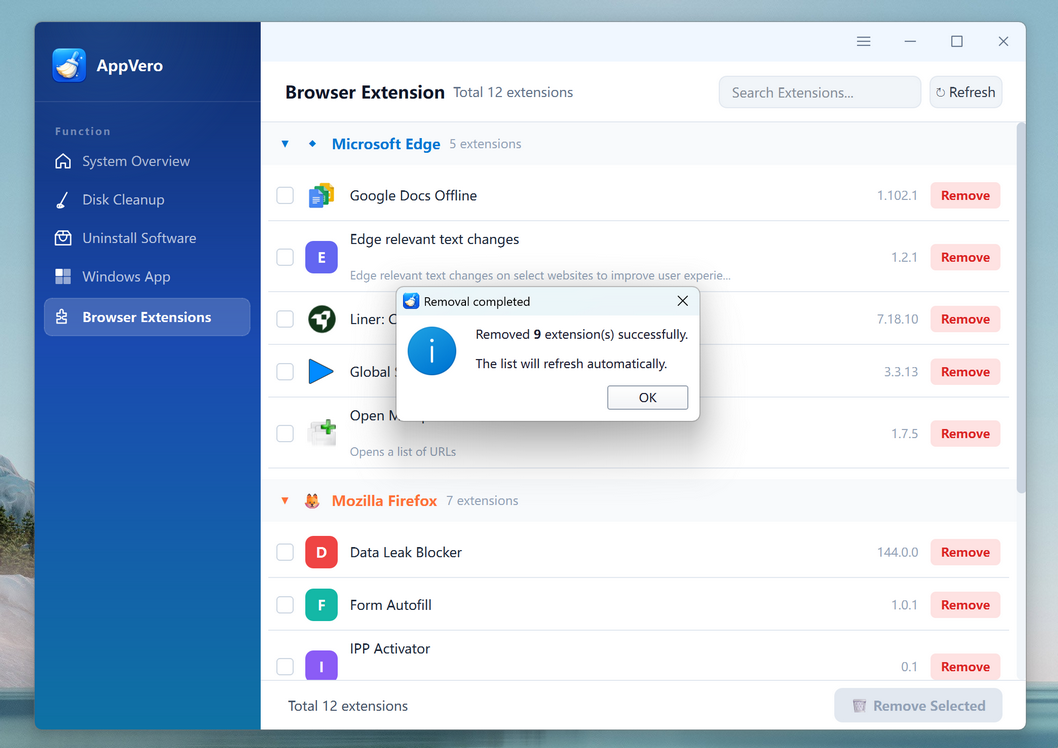Click the Uninstall Software box icon

click(63, 238)
